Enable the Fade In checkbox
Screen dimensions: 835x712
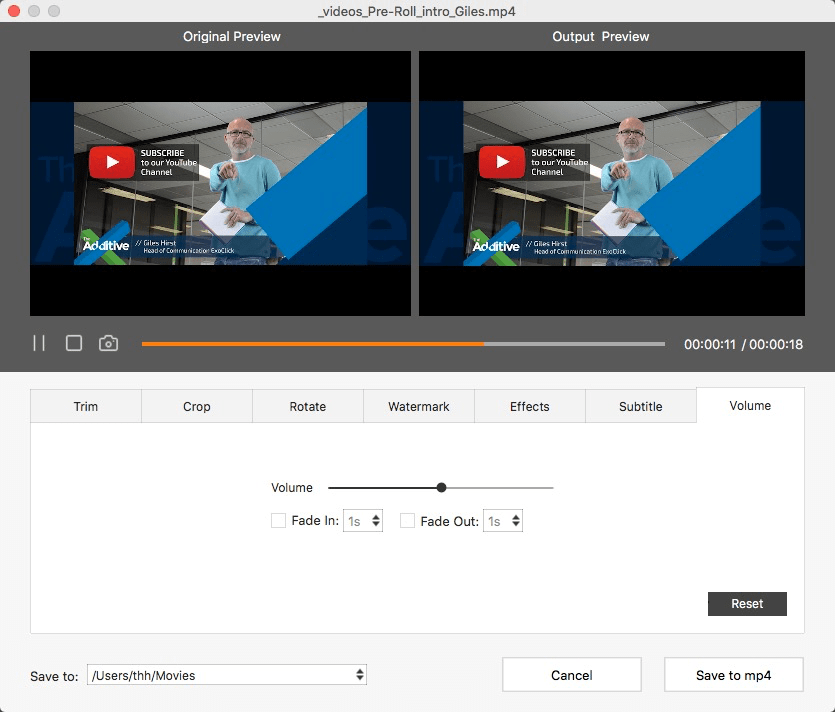click(x=279, y=521)
